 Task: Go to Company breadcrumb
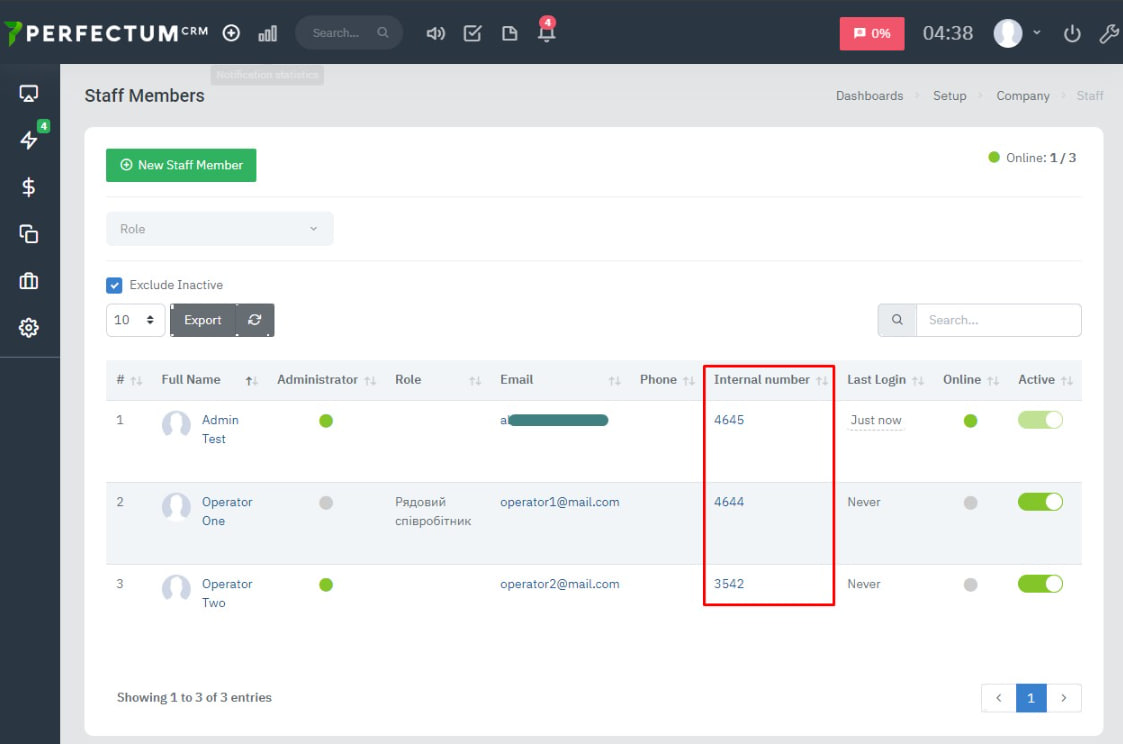point(1022,96)
